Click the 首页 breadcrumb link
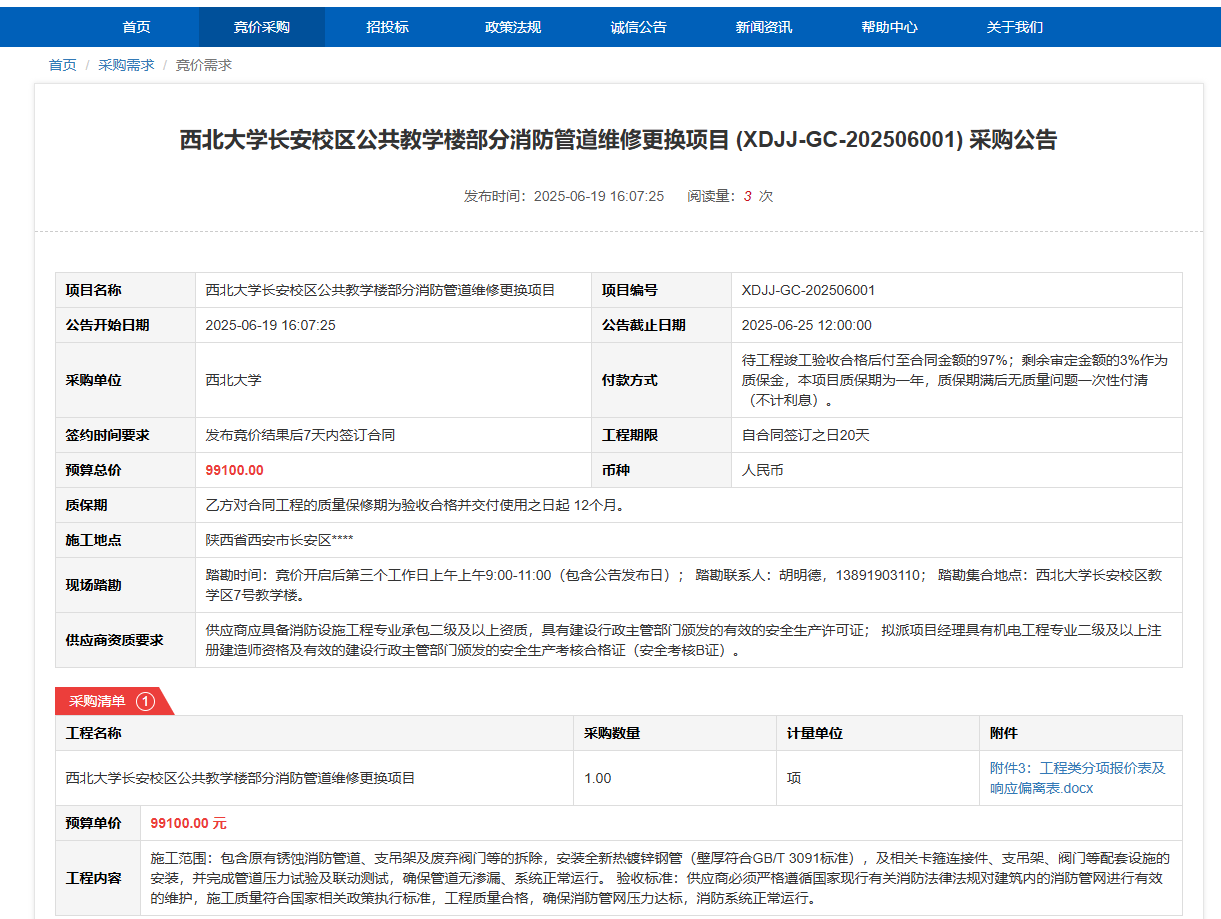The height and width of the screenshot is (919, 1221). (62, 65)
